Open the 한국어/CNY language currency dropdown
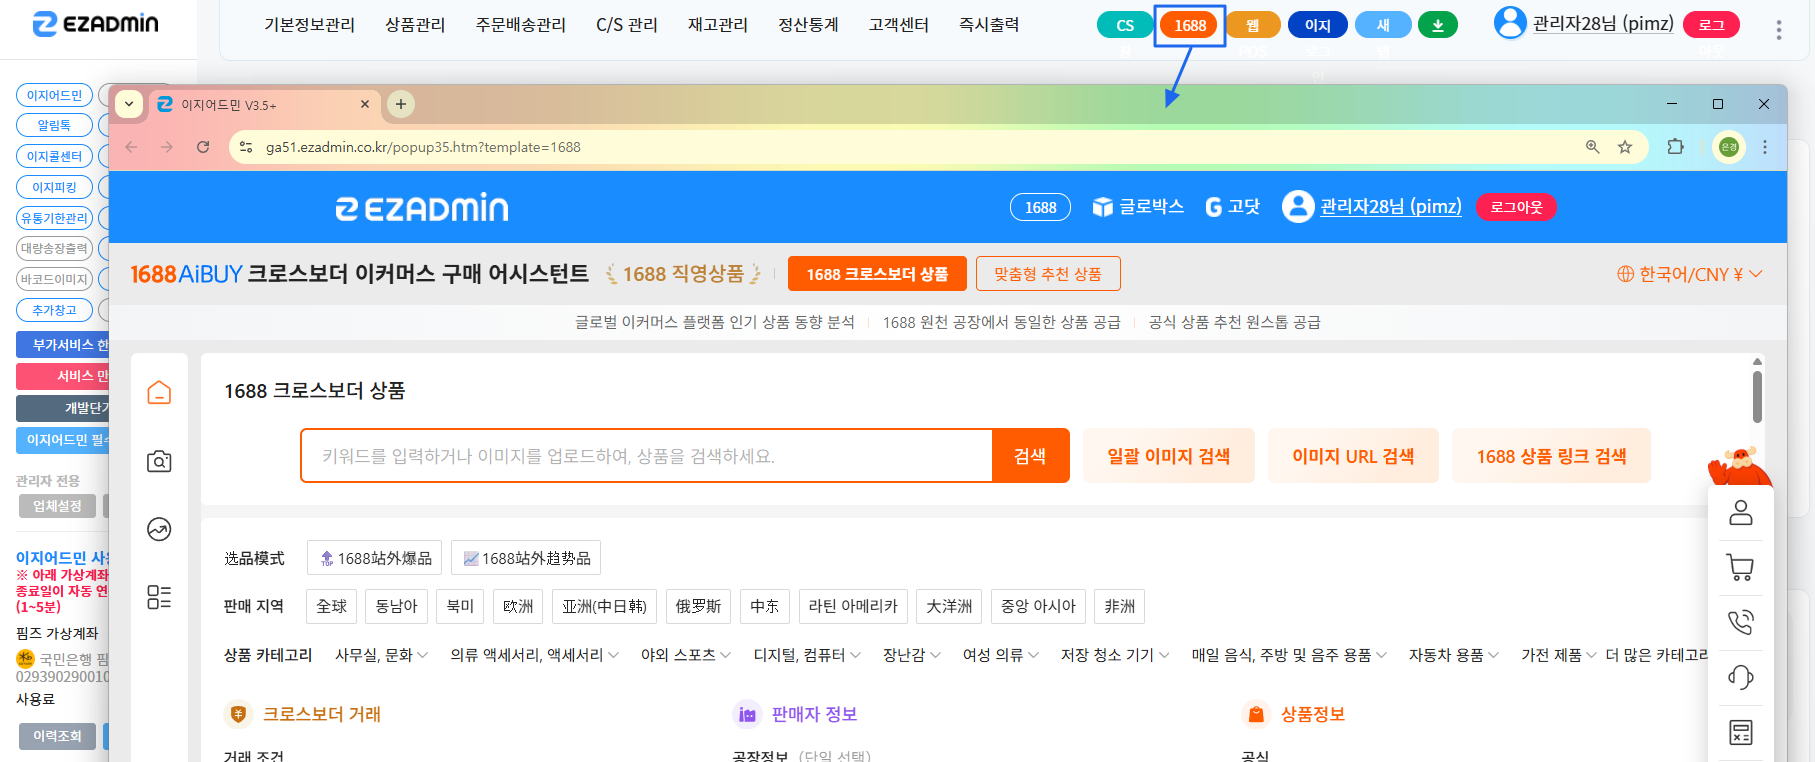The height and width of the screenshot is (762, 1815). pyautogui.click(x=1689, y=274)
